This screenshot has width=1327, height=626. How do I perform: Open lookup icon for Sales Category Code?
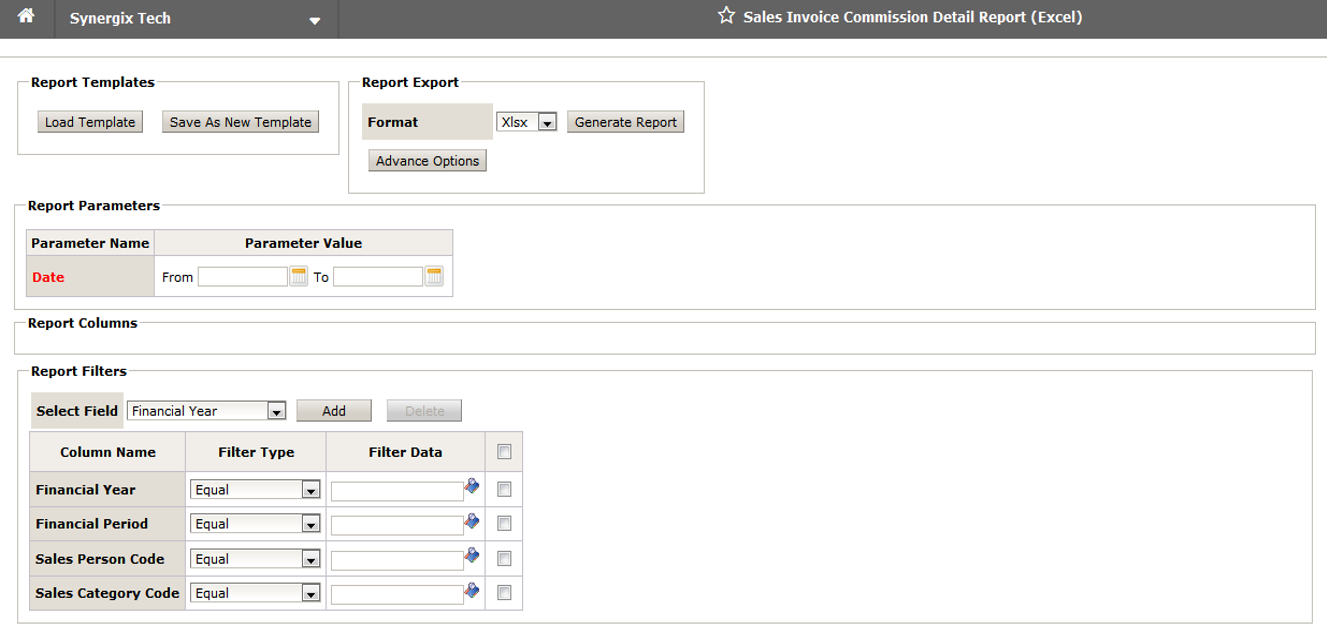pyautogui.click(x=472, y=591)
